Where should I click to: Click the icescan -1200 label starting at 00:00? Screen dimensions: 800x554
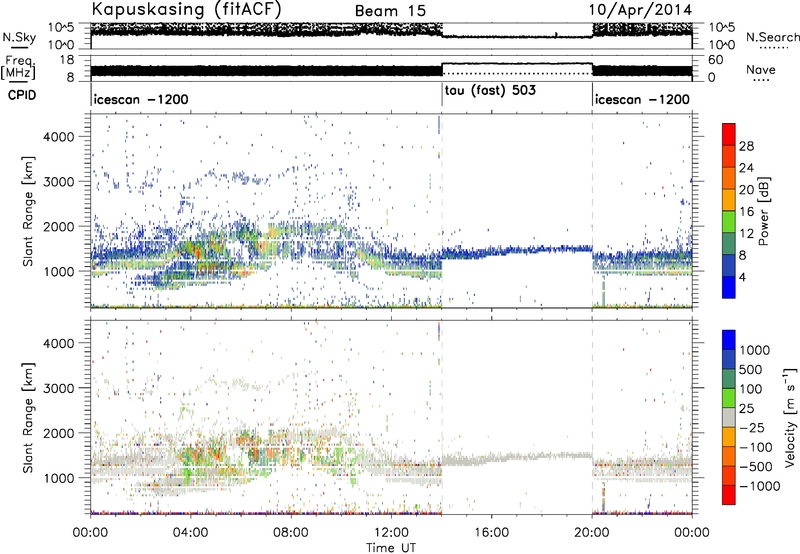(x=141, y=99)
